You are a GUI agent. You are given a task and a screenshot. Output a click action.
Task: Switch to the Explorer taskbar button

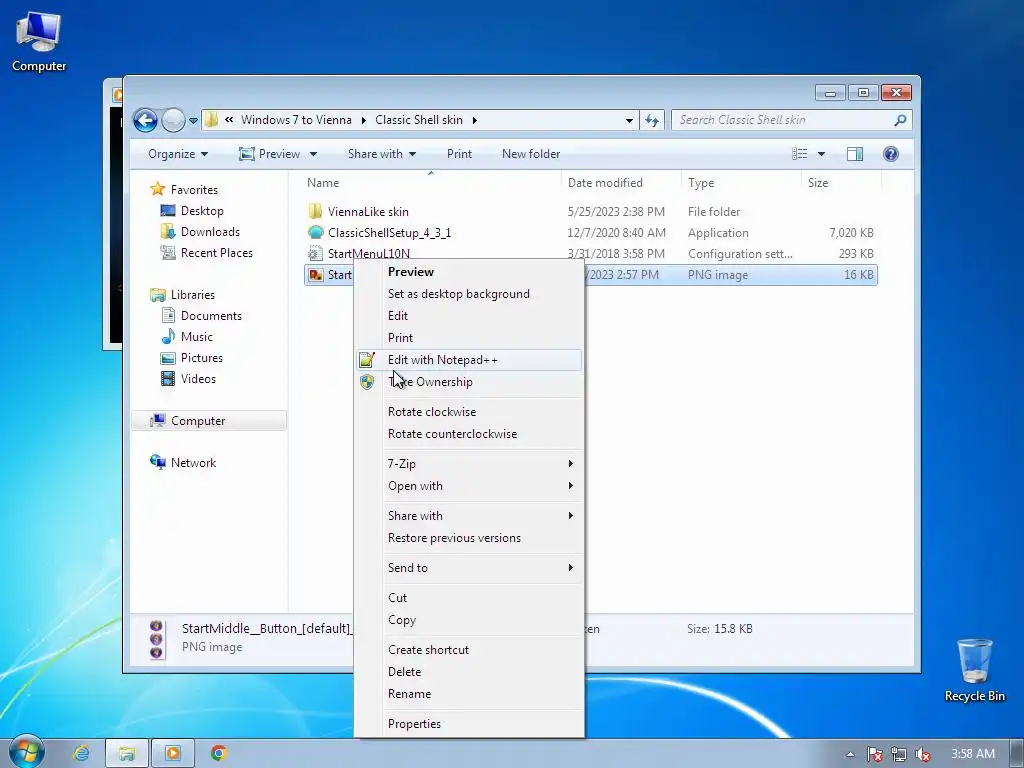click(127, 753)
